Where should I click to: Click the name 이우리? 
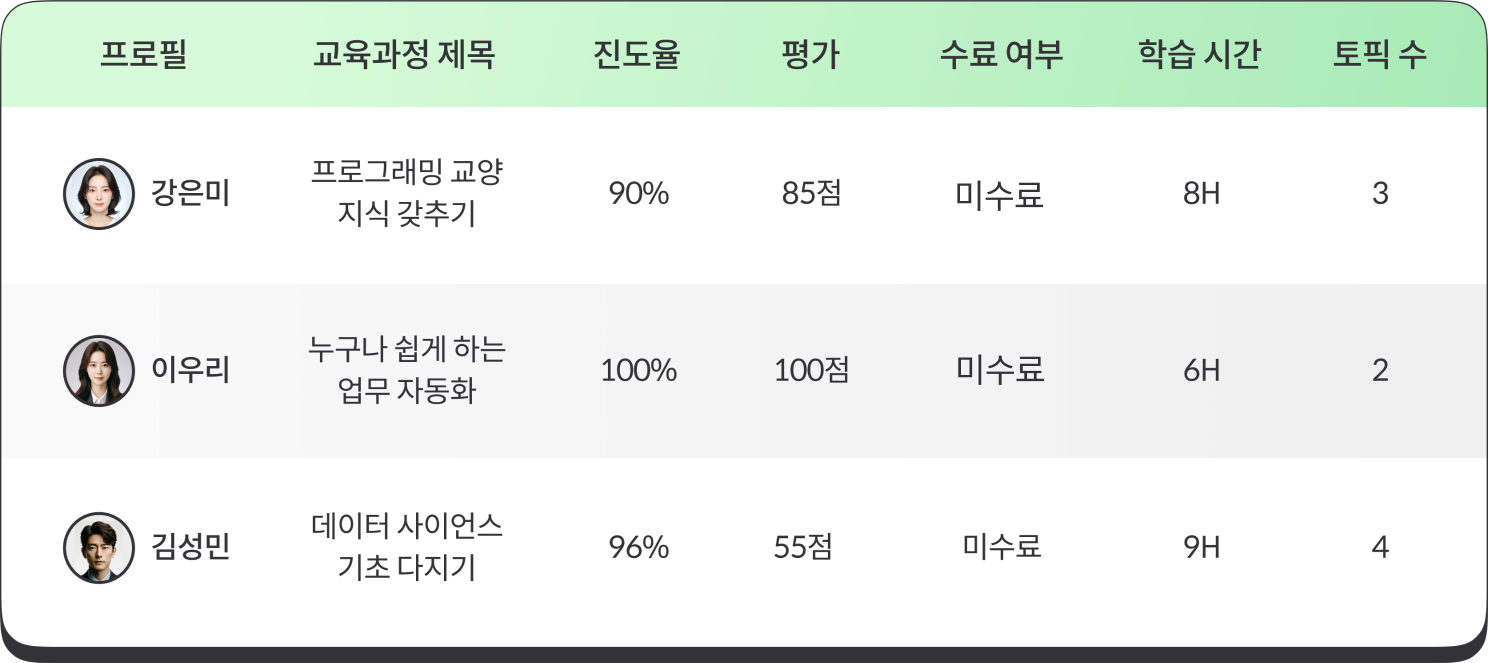(190, 371)
